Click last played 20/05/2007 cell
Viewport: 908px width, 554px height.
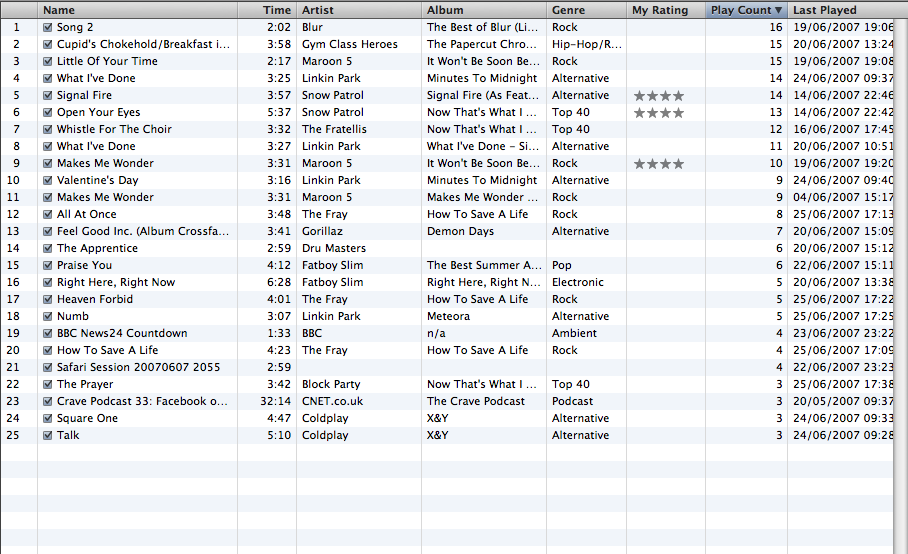(x=843, y=401)
